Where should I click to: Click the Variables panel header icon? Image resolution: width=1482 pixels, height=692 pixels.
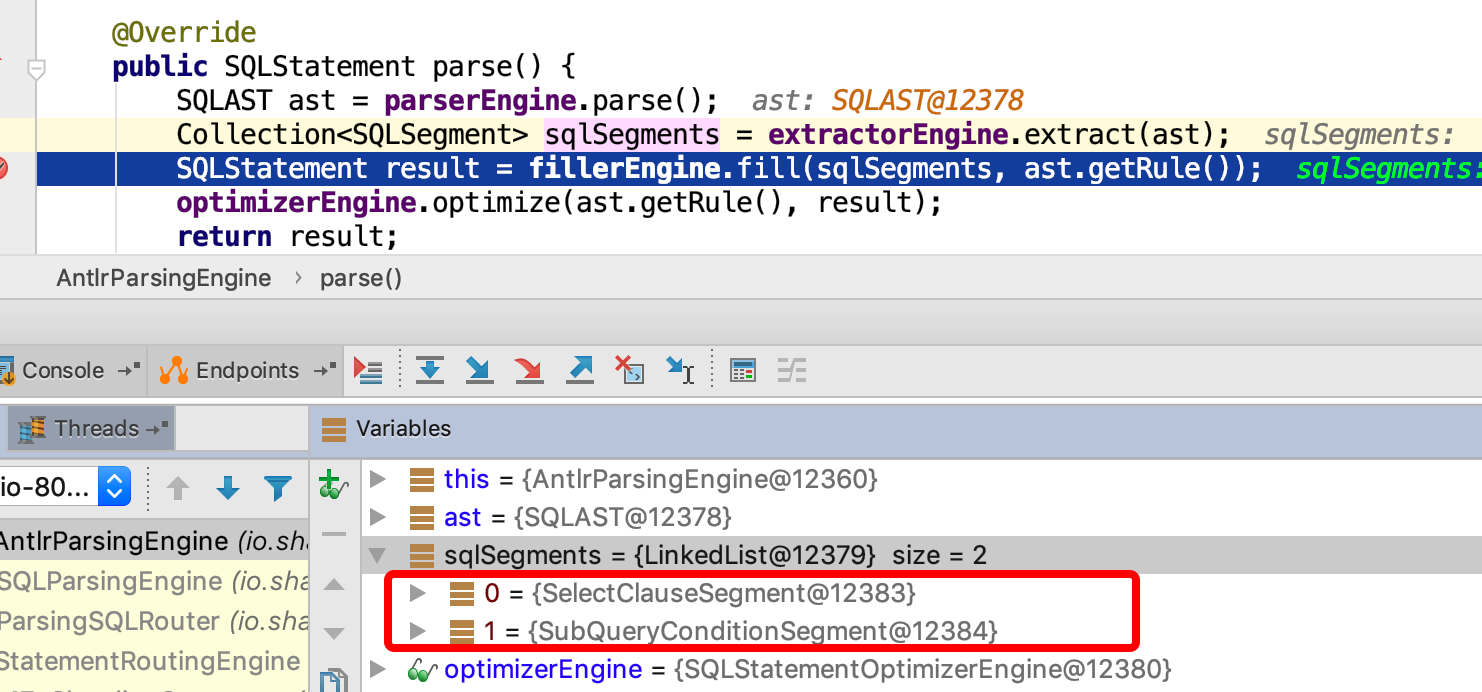pos(333,429)
